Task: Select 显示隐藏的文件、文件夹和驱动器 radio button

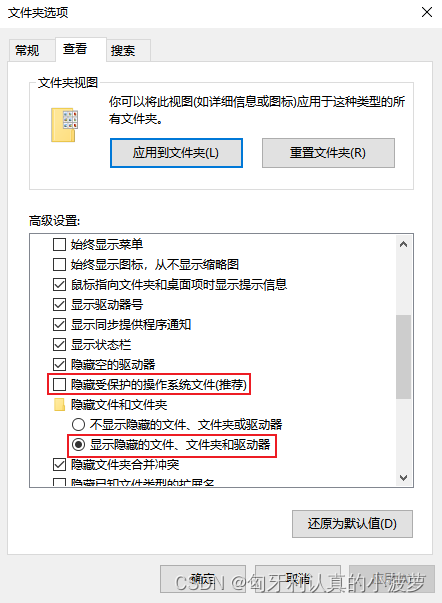Action: 78,445
